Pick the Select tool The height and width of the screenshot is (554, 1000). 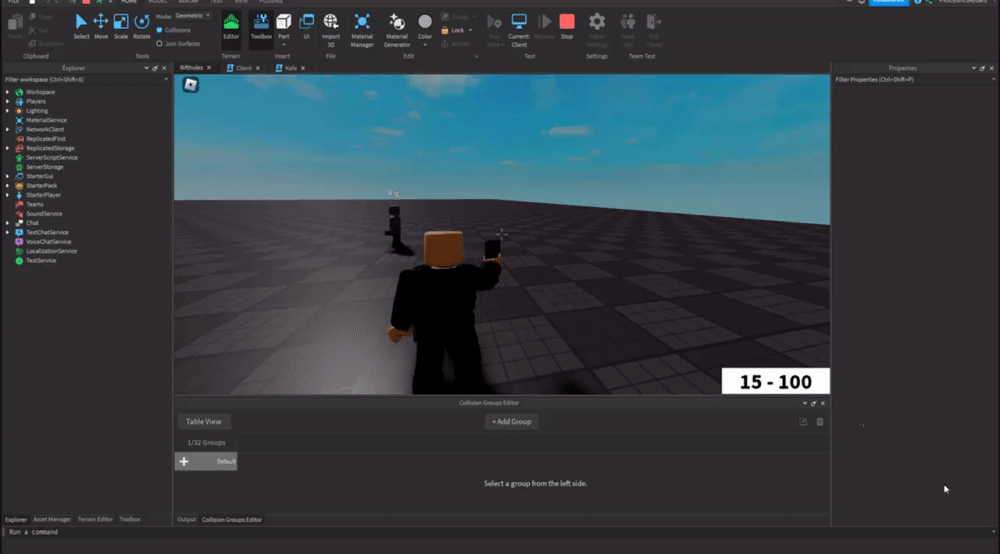pyautogui.click(x=81, y=27)
